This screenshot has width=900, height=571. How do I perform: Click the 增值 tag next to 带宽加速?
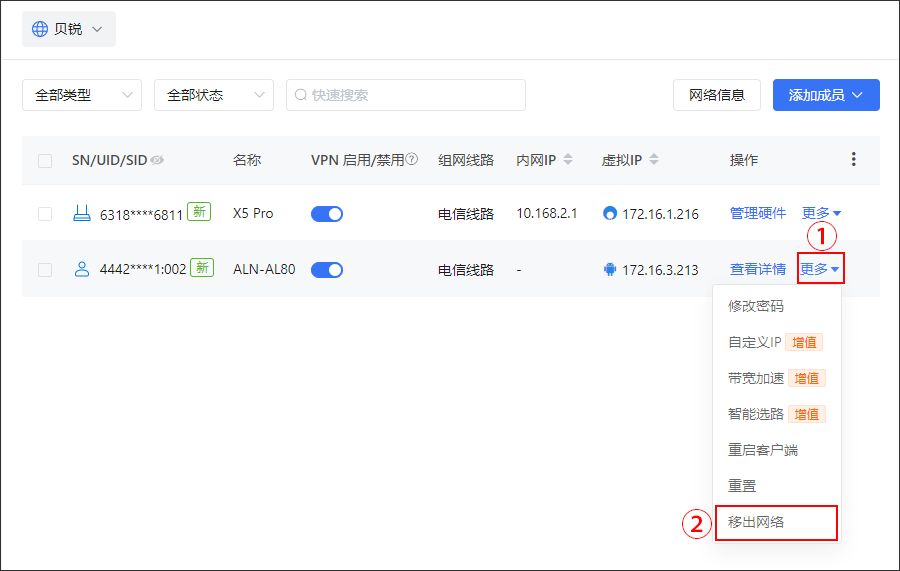pos(806,379)
